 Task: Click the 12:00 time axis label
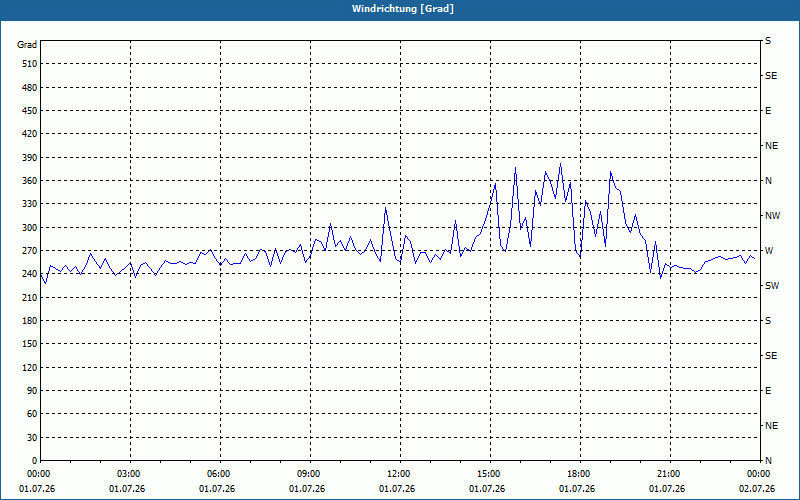pyautogui.click(x=398, y=474)
